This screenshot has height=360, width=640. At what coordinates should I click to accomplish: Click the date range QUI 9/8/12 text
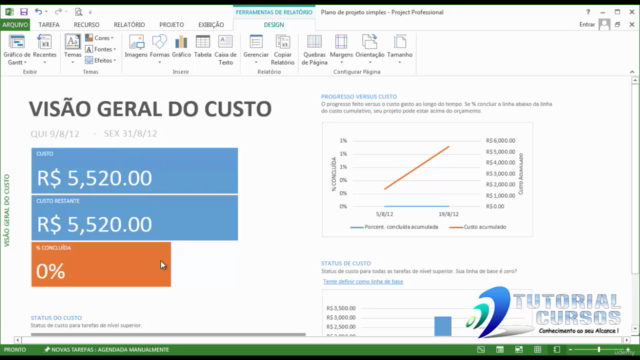coord(55,134)
